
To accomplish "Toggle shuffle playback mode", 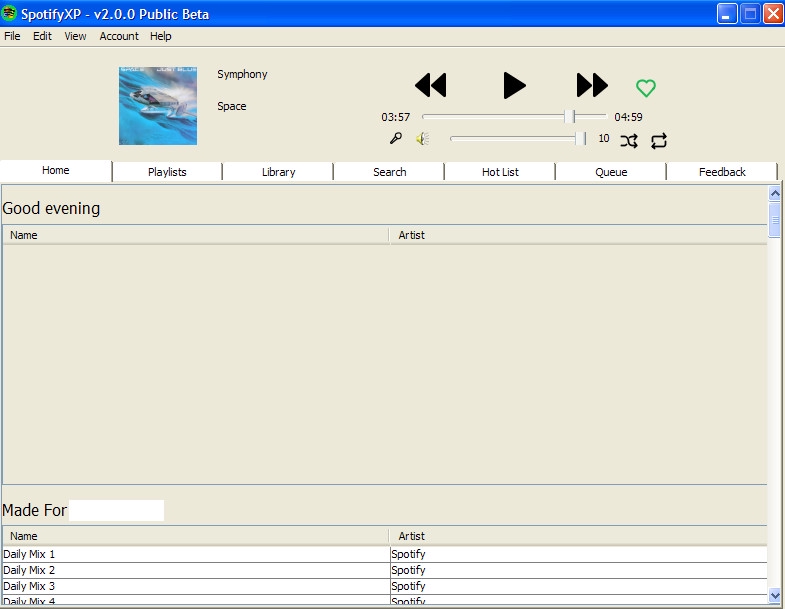I will (x=629, y=141).
